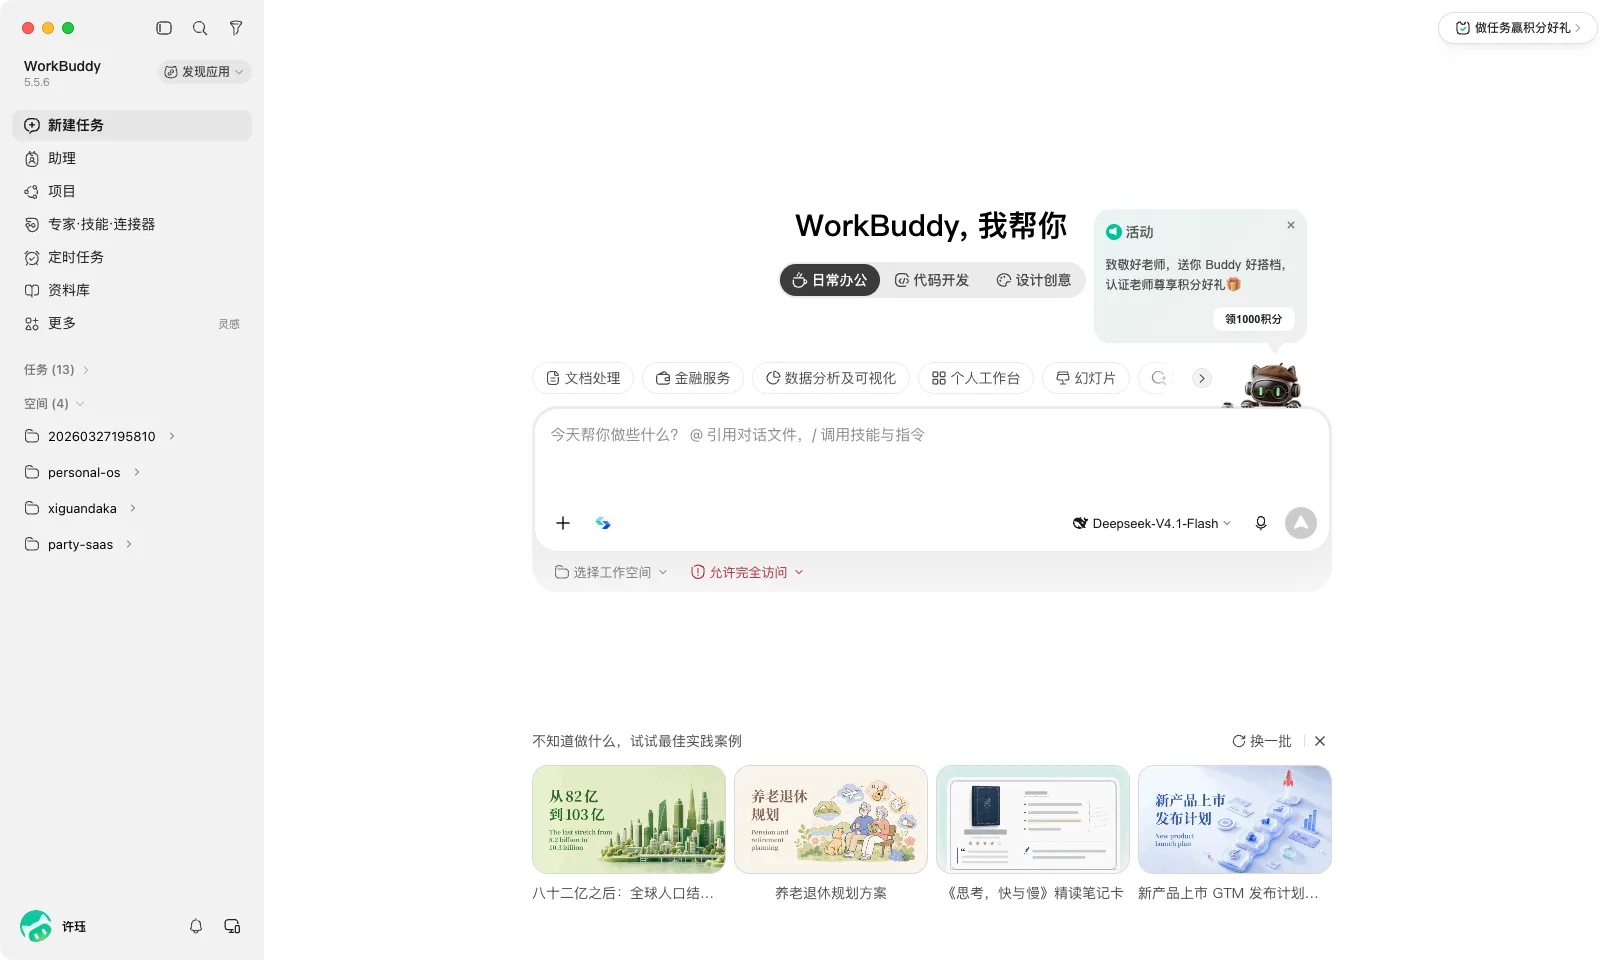The width and height of the screenshot is (1610, 960).
Task: Click the blue skill icon beside plus
Action: coord(603,523)
